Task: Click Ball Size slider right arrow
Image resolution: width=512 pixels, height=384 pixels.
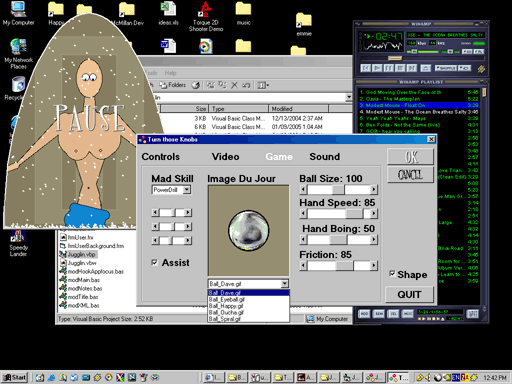Action: pyautogui.click(x=374, y=190)
